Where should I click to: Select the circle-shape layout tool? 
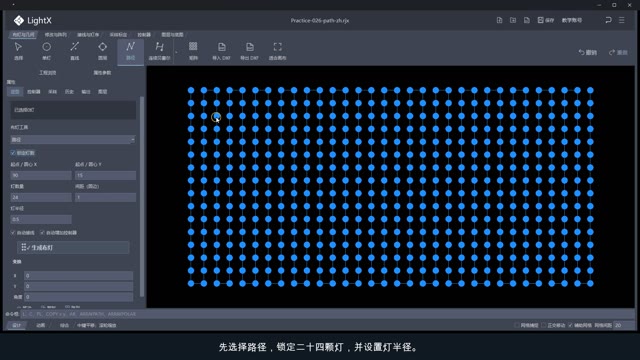point(102,51)
